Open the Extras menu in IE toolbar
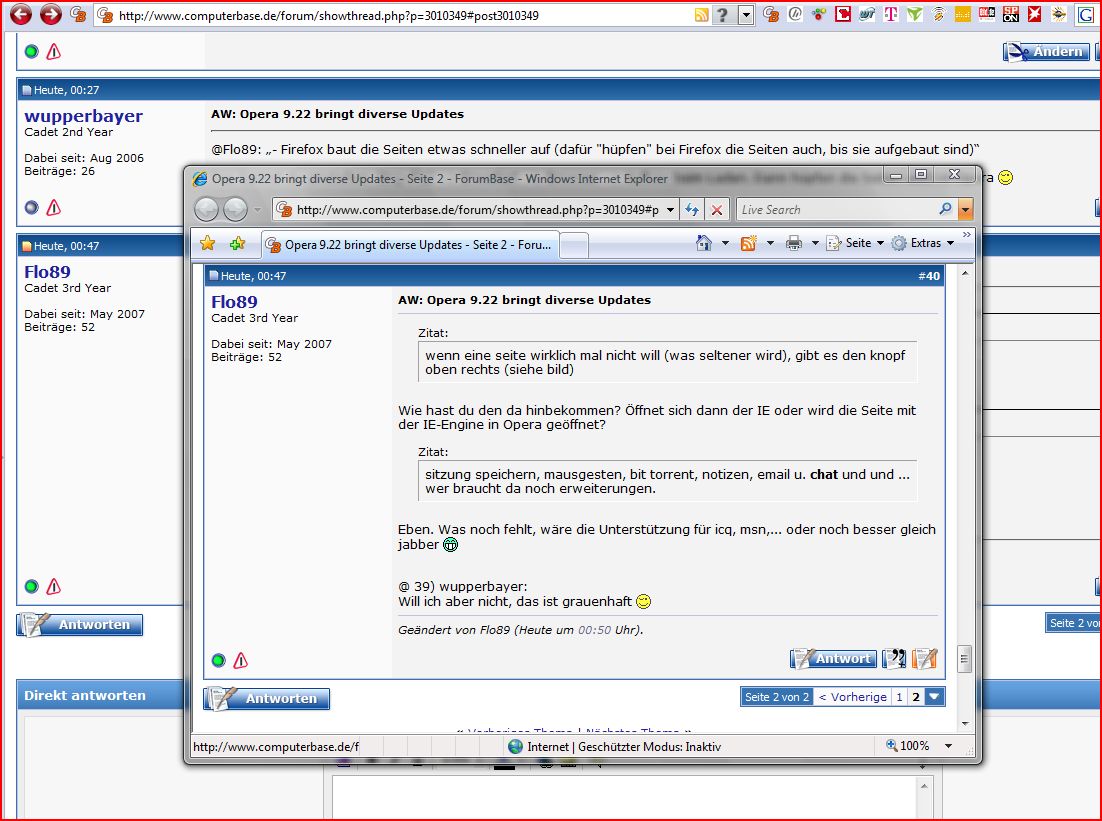 click(923, 243)
